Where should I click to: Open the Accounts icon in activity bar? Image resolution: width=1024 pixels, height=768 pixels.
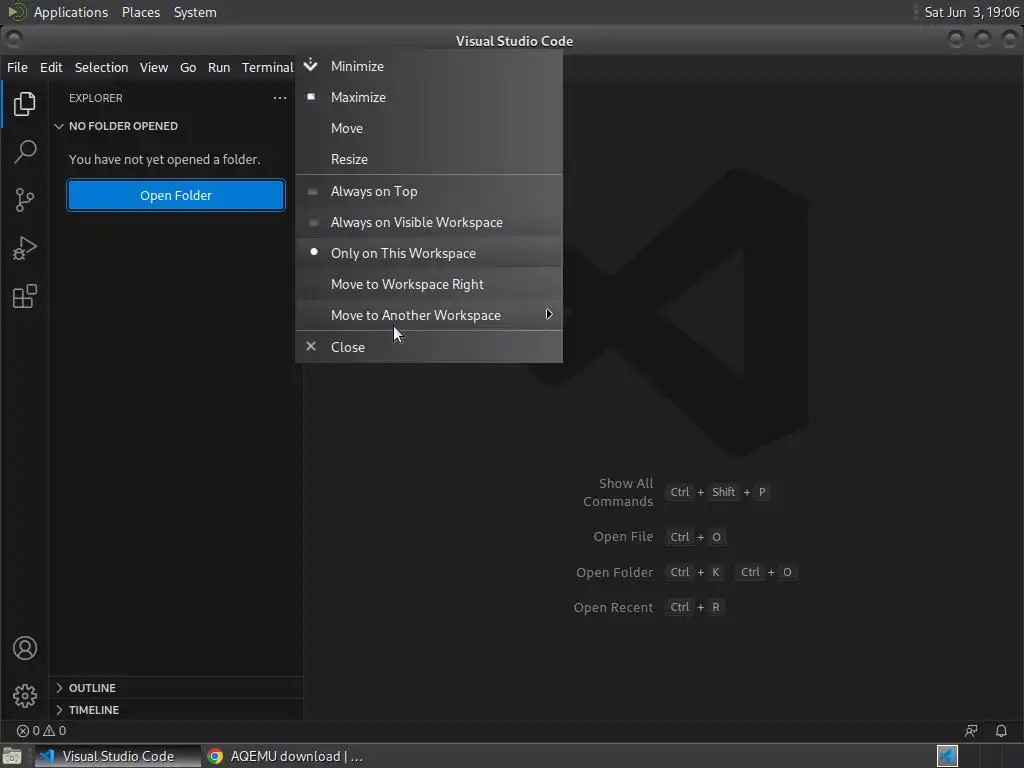coord(24,648)
